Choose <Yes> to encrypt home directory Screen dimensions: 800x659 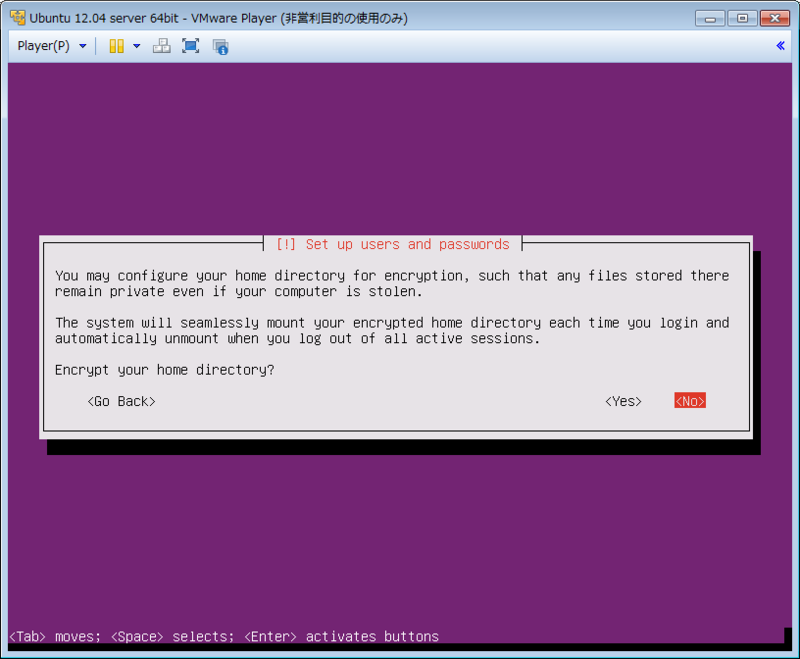[623, 401]
